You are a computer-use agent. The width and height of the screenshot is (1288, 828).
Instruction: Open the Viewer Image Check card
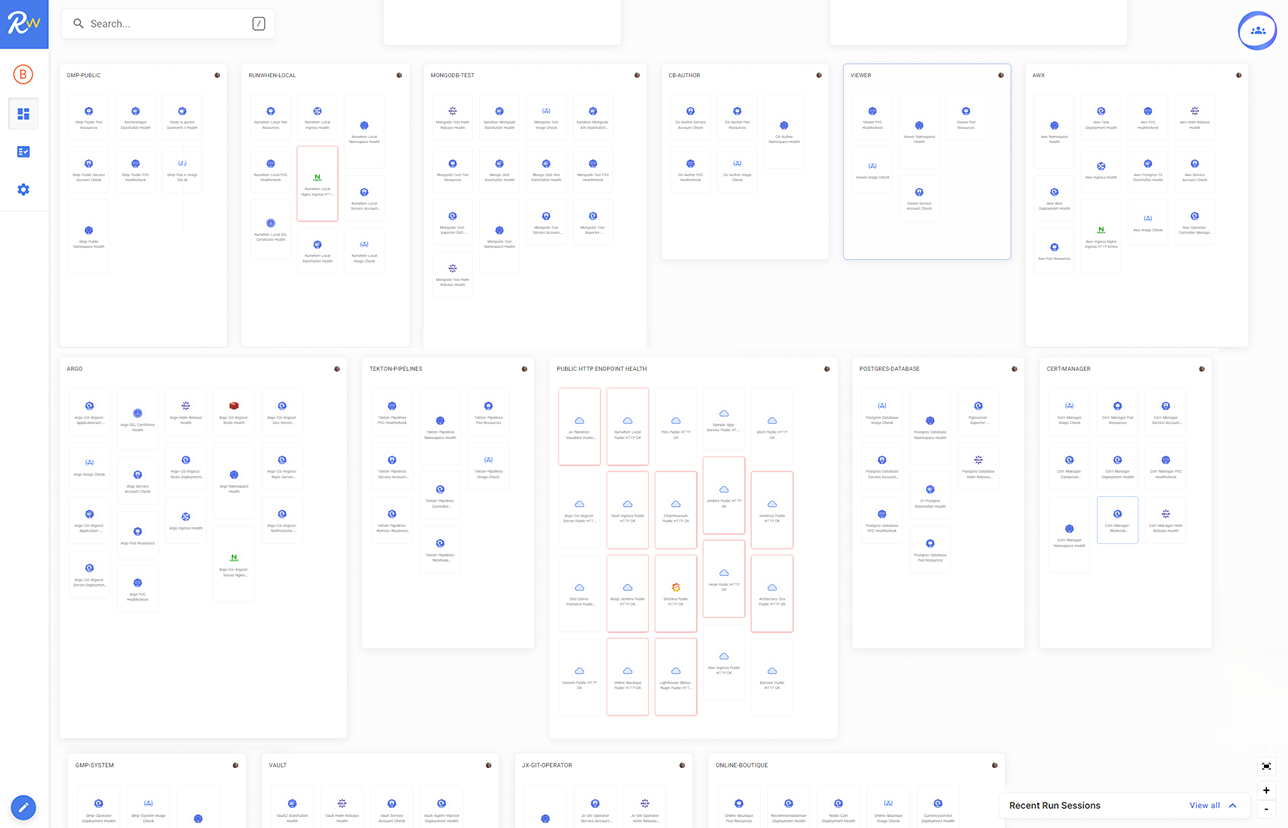(872, 170)
